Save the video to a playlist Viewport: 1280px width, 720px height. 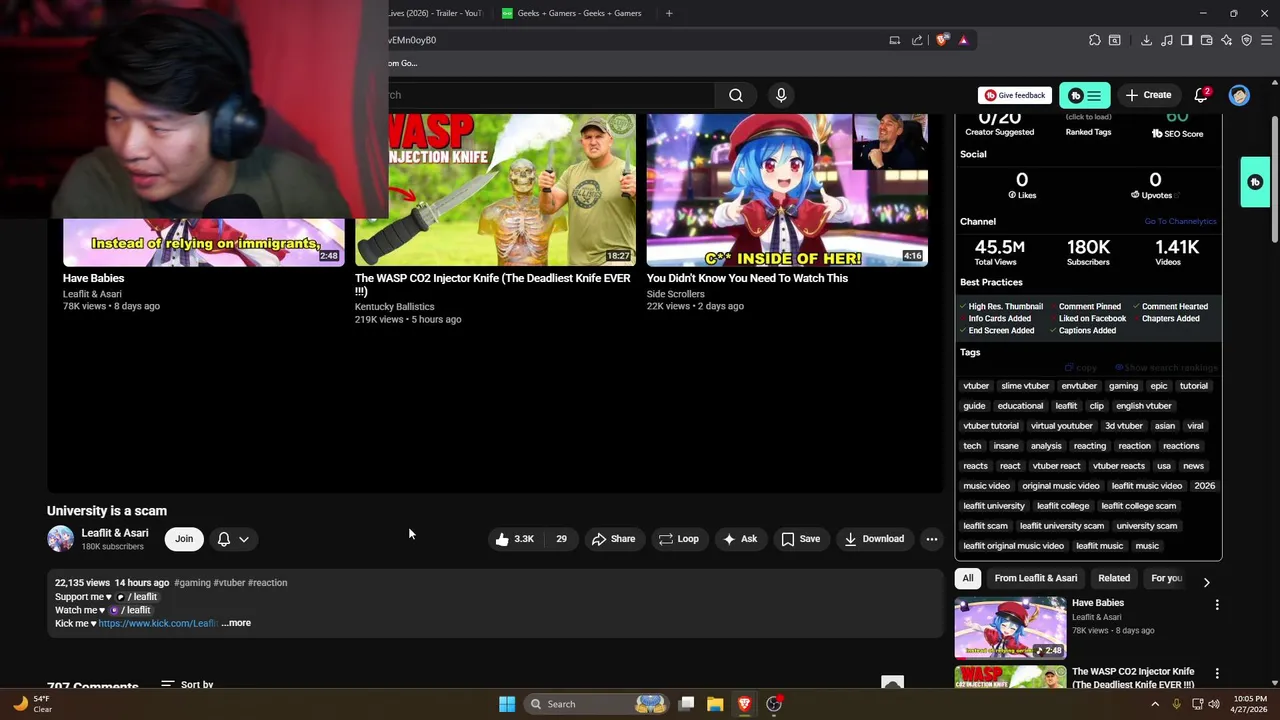[x=800, y=539]
